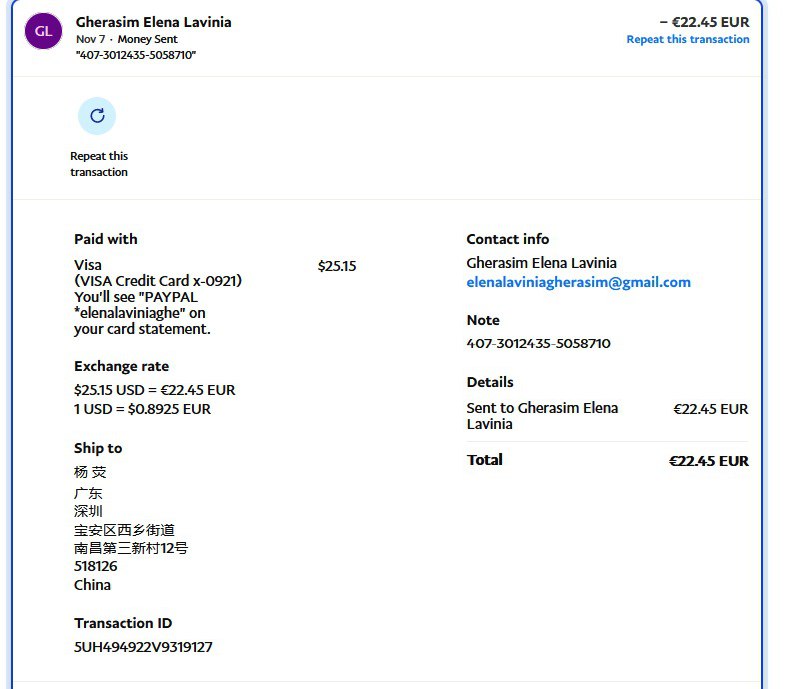
Task: Open the elenalaviniagherasim@gmail.com email link
Action: coord(578,282)
